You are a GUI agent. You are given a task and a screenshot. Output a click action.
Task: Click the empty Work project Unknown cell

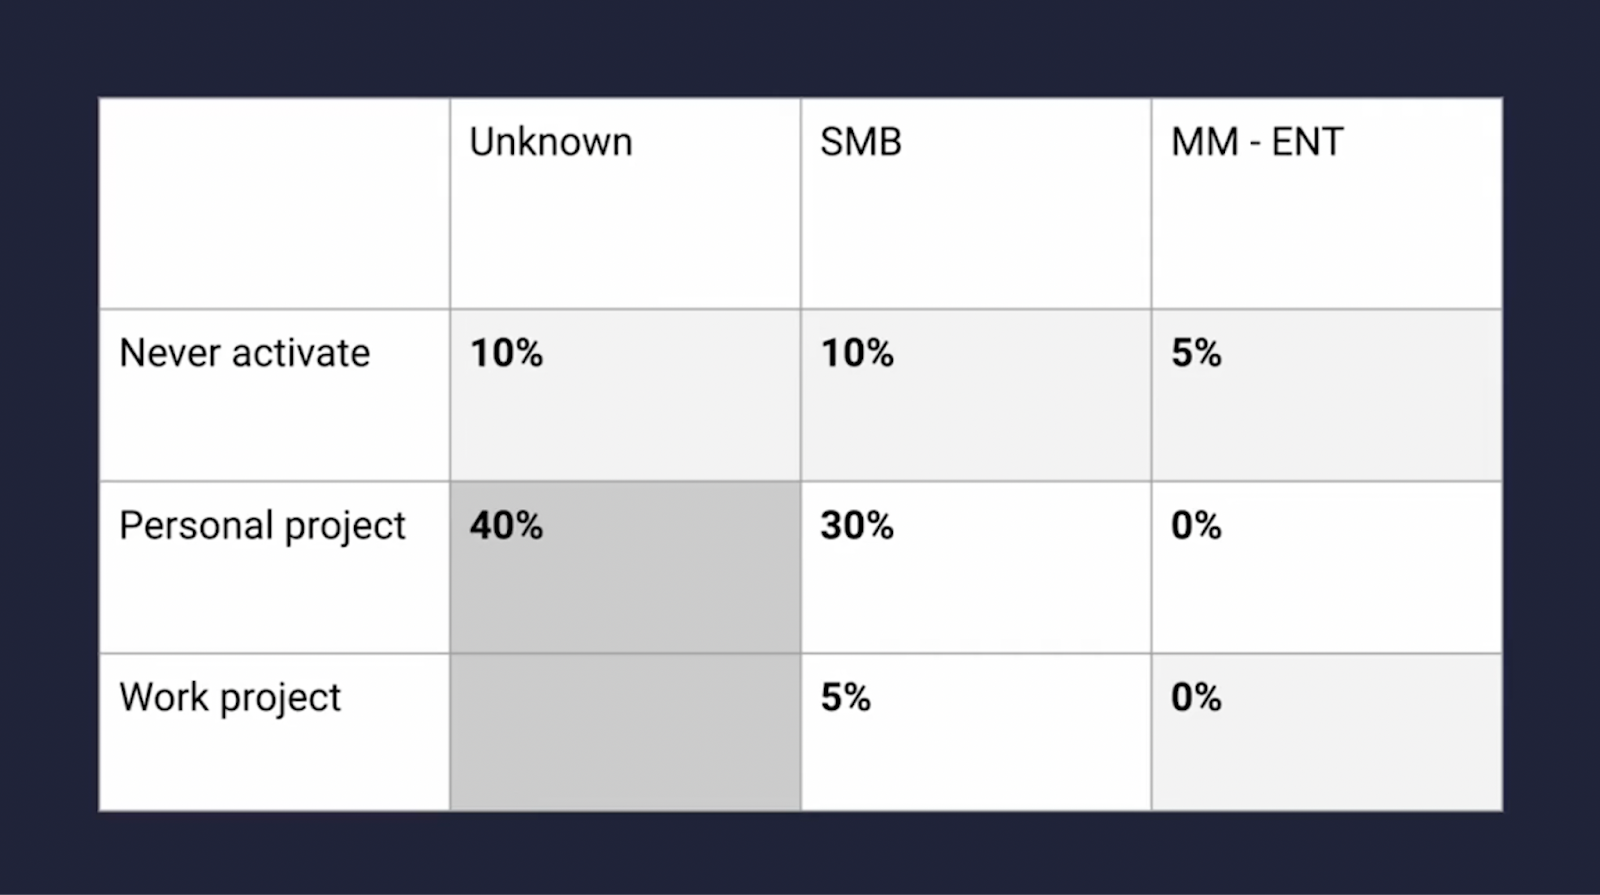pos(625,732)
